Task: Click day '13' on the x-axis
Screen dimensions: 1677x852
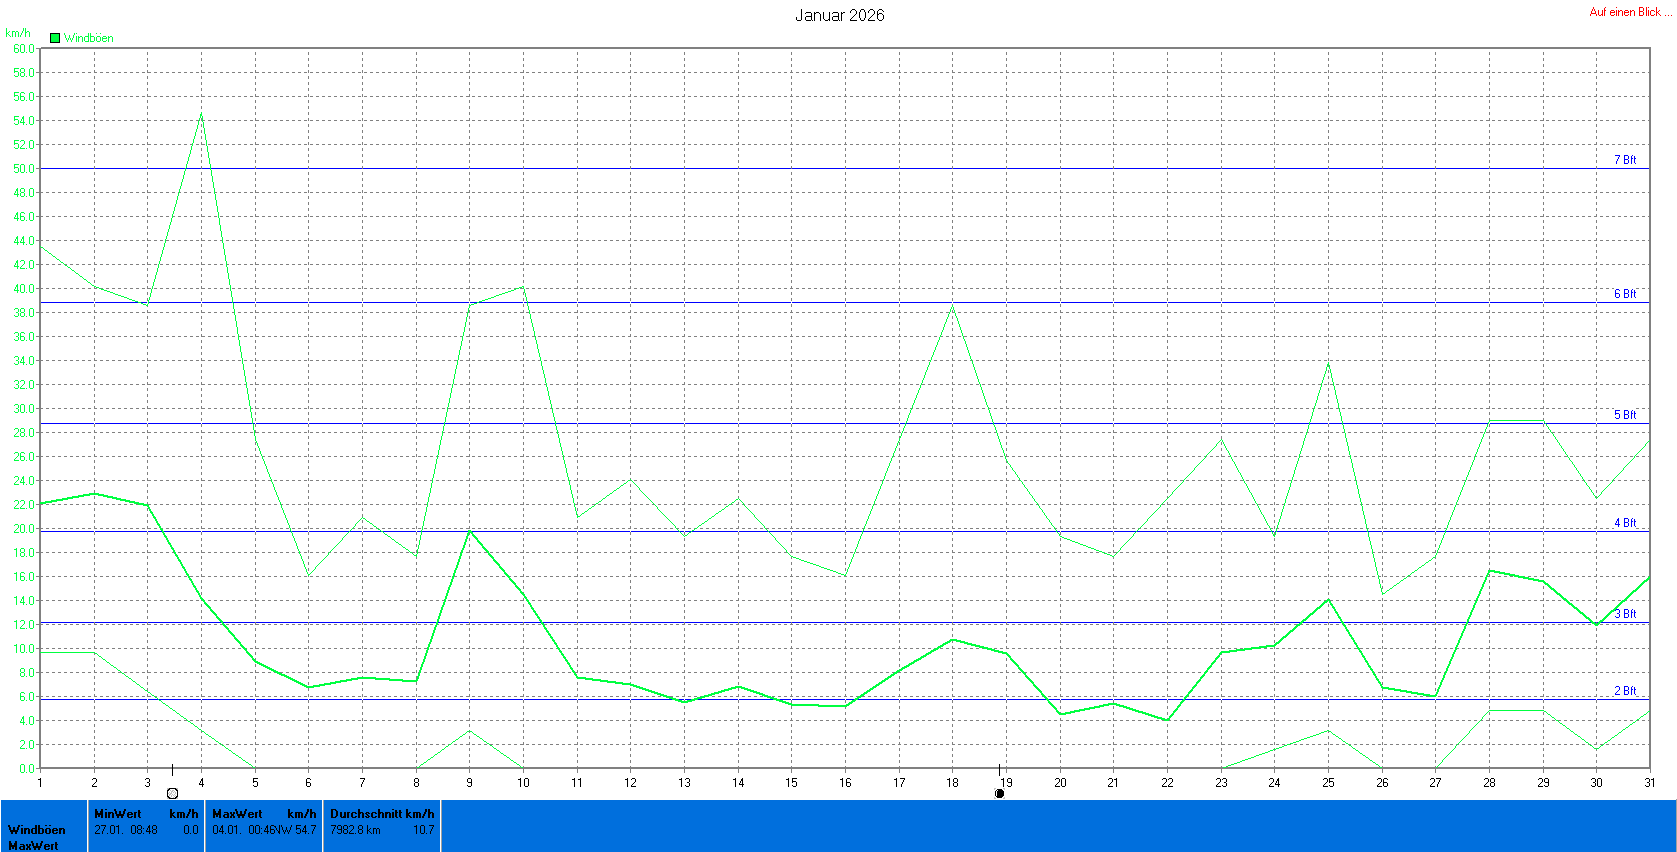Action: pyautogui.click(x=684, y=783)
